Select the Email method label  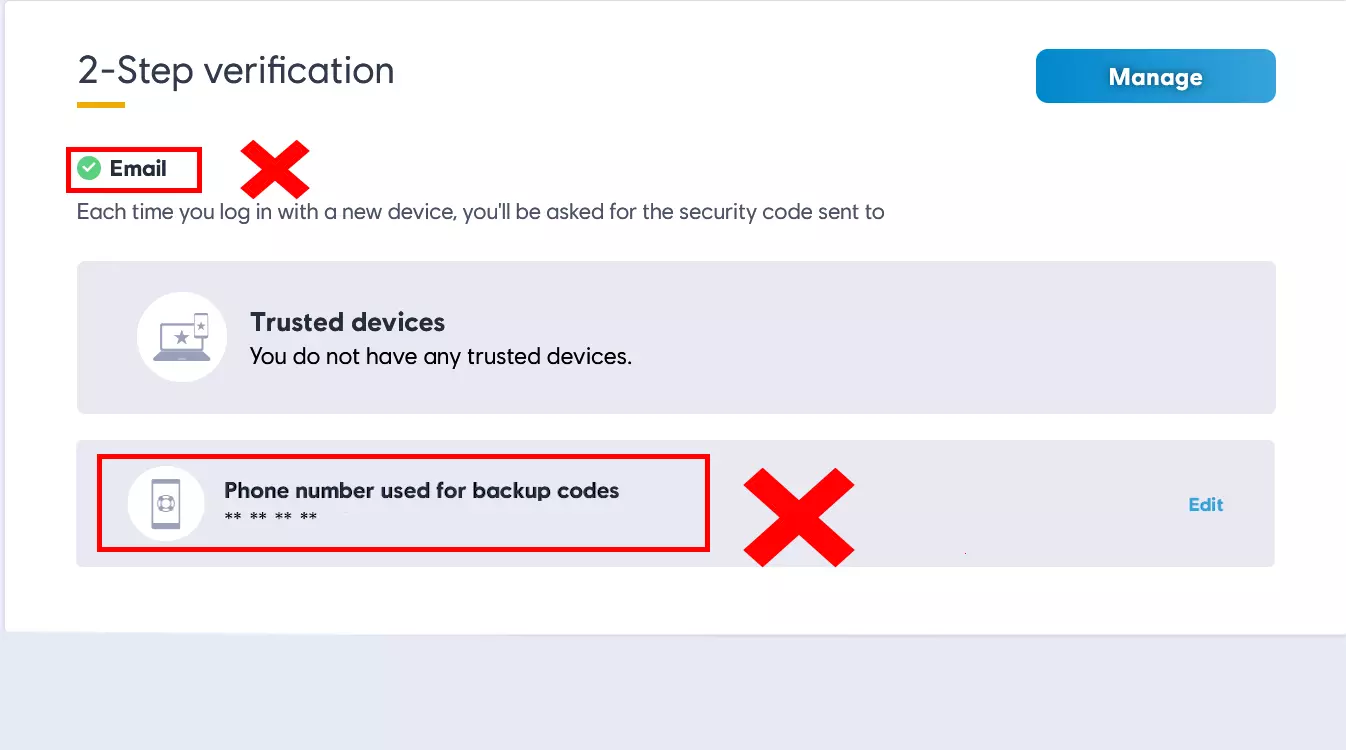tap(138, 168)
